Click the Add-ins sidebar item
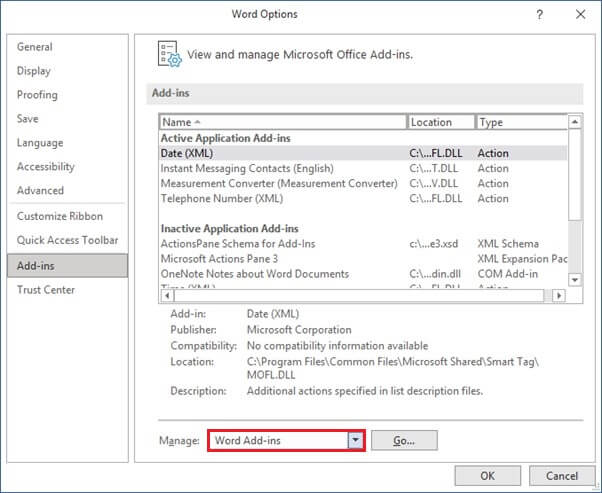This screenshot has height=493, width=602. [68, 265]
